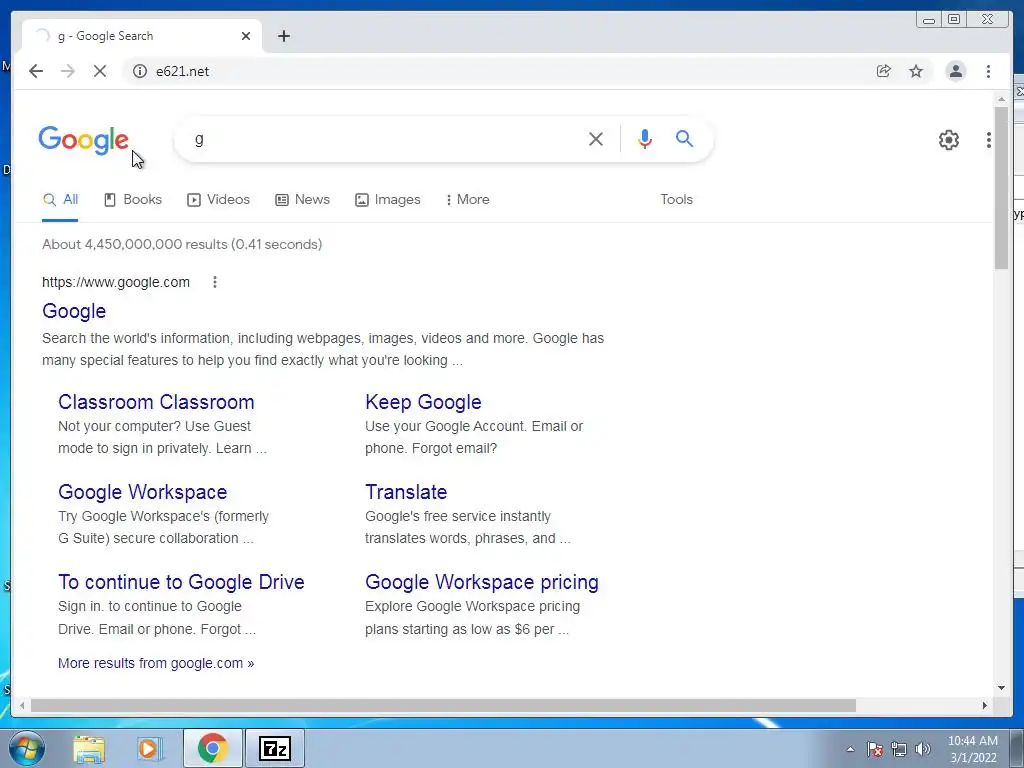Open the Translate link

tap(406, 492)
